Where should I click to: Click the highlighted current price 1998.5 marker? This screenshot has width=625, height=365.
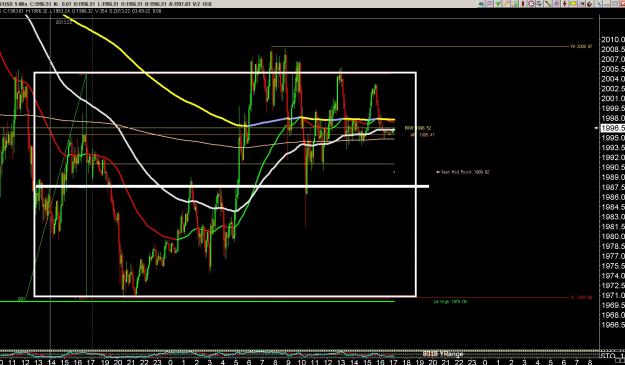613,128
